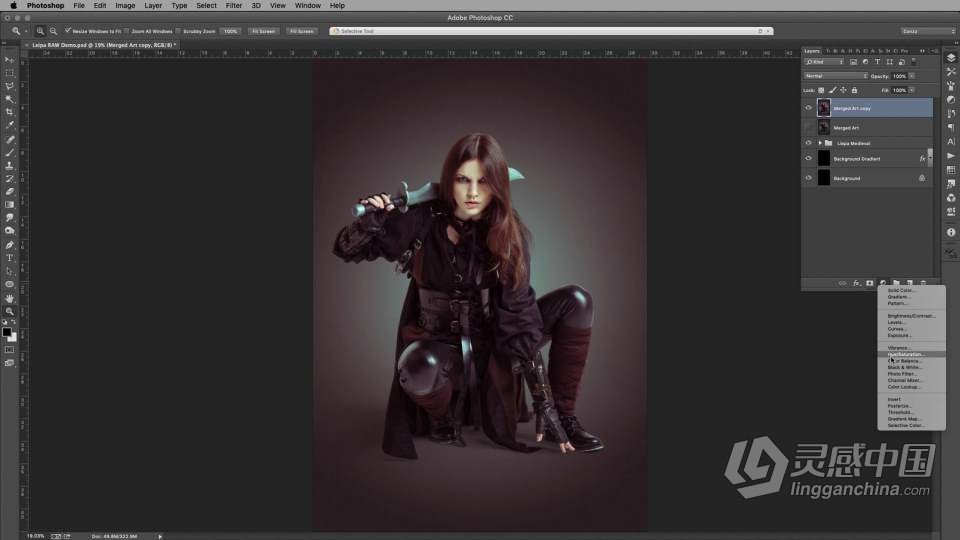Select the Merged Art layer thumbnail
The height and width of the screenshot is (540, 960).
click(x=824, y=127)
